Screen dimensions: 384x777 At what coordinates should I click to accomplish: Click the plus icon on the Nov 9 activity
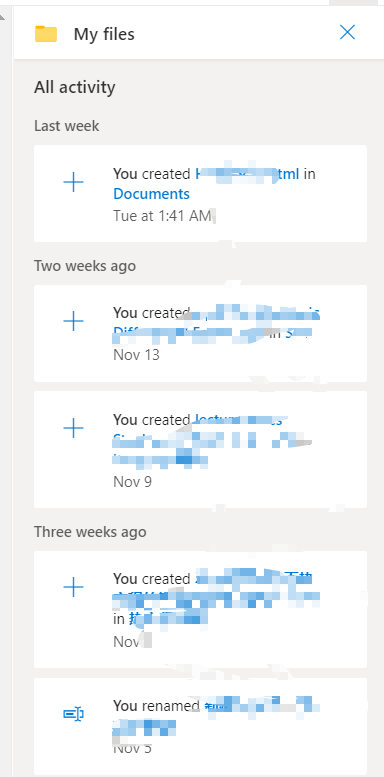coord(73,428)
